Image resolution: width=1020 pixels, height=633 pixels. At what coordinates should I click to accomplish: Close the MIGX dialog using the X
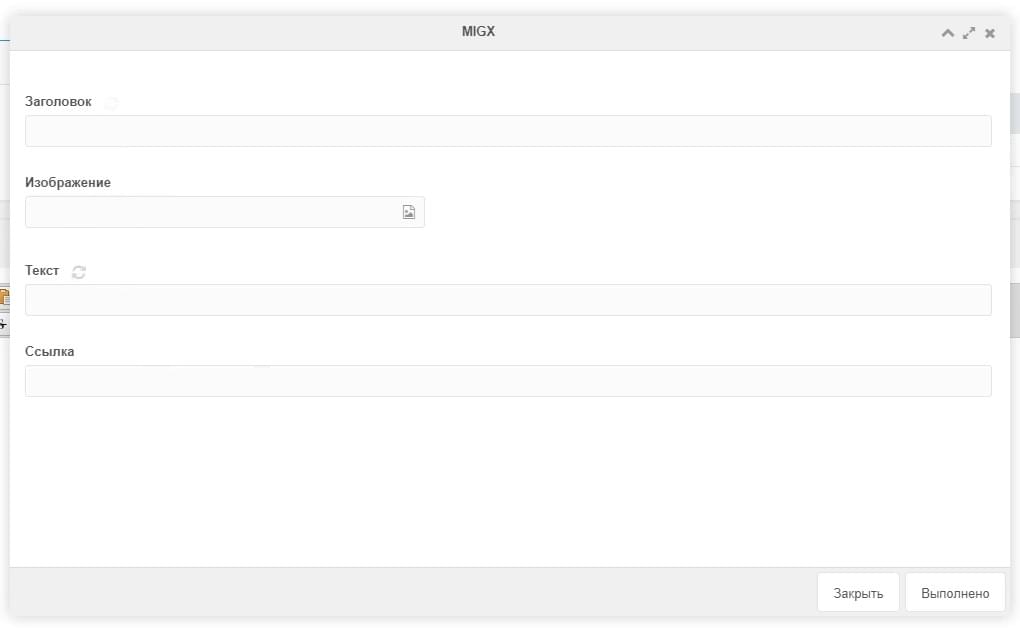point(989,33)
